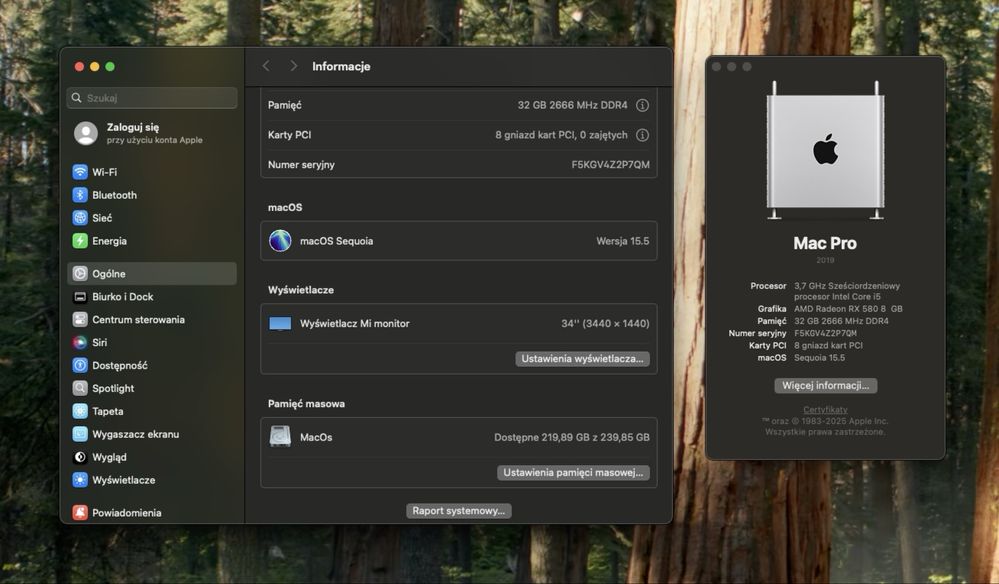999x584 pixels.
Task: Click the Mac Pro title text
Action: pyautogui.click(x=825, y=243)
